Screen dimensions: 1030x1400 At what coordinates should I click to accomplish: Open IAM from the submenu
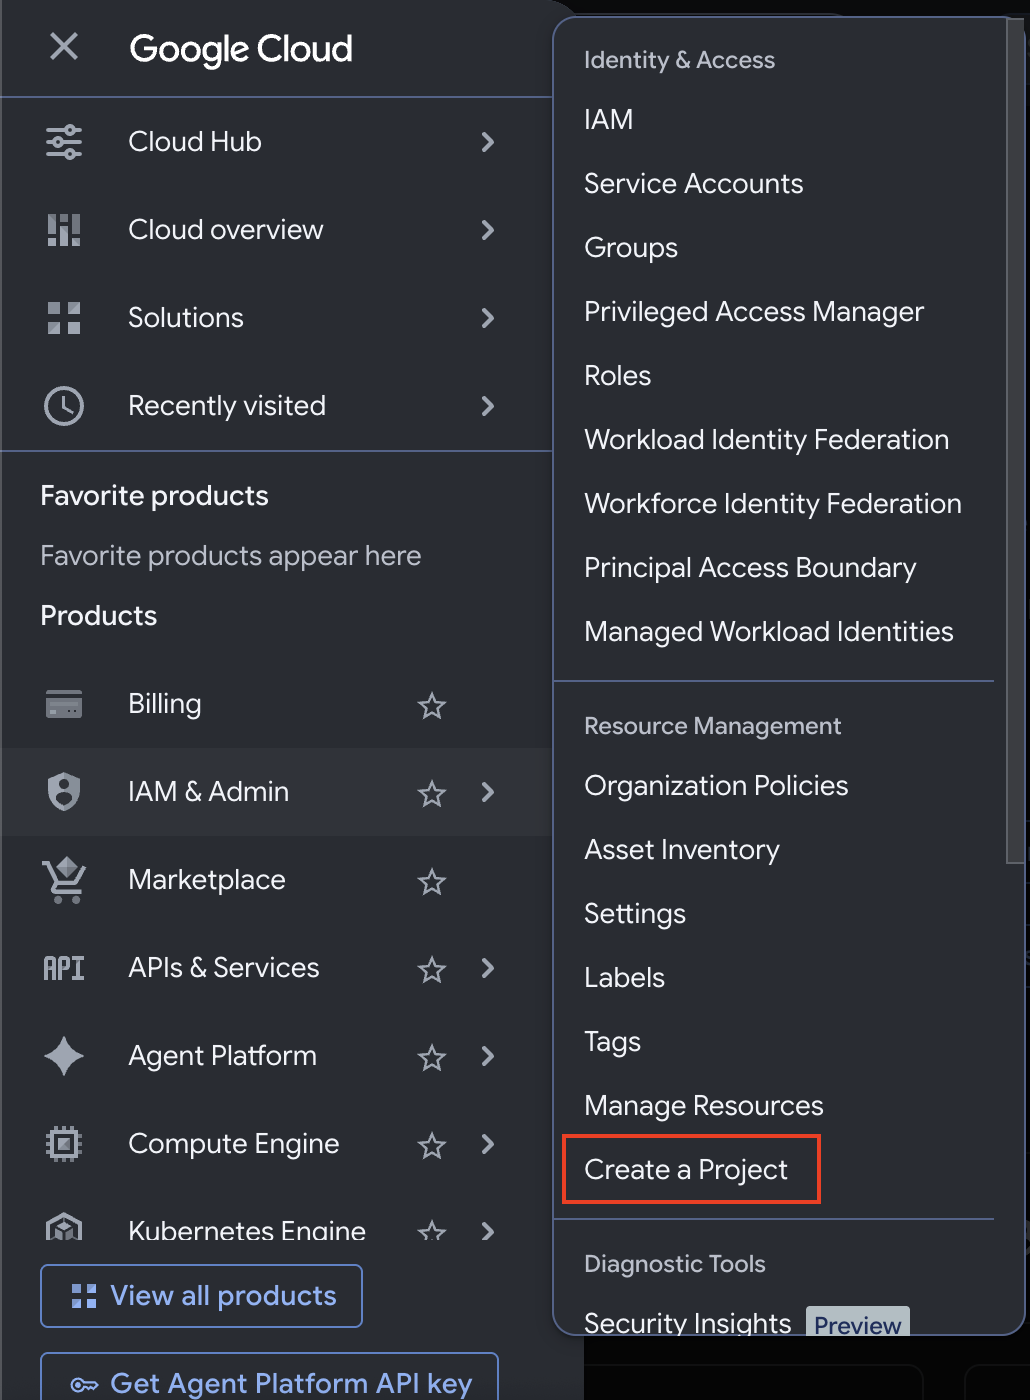609,120
